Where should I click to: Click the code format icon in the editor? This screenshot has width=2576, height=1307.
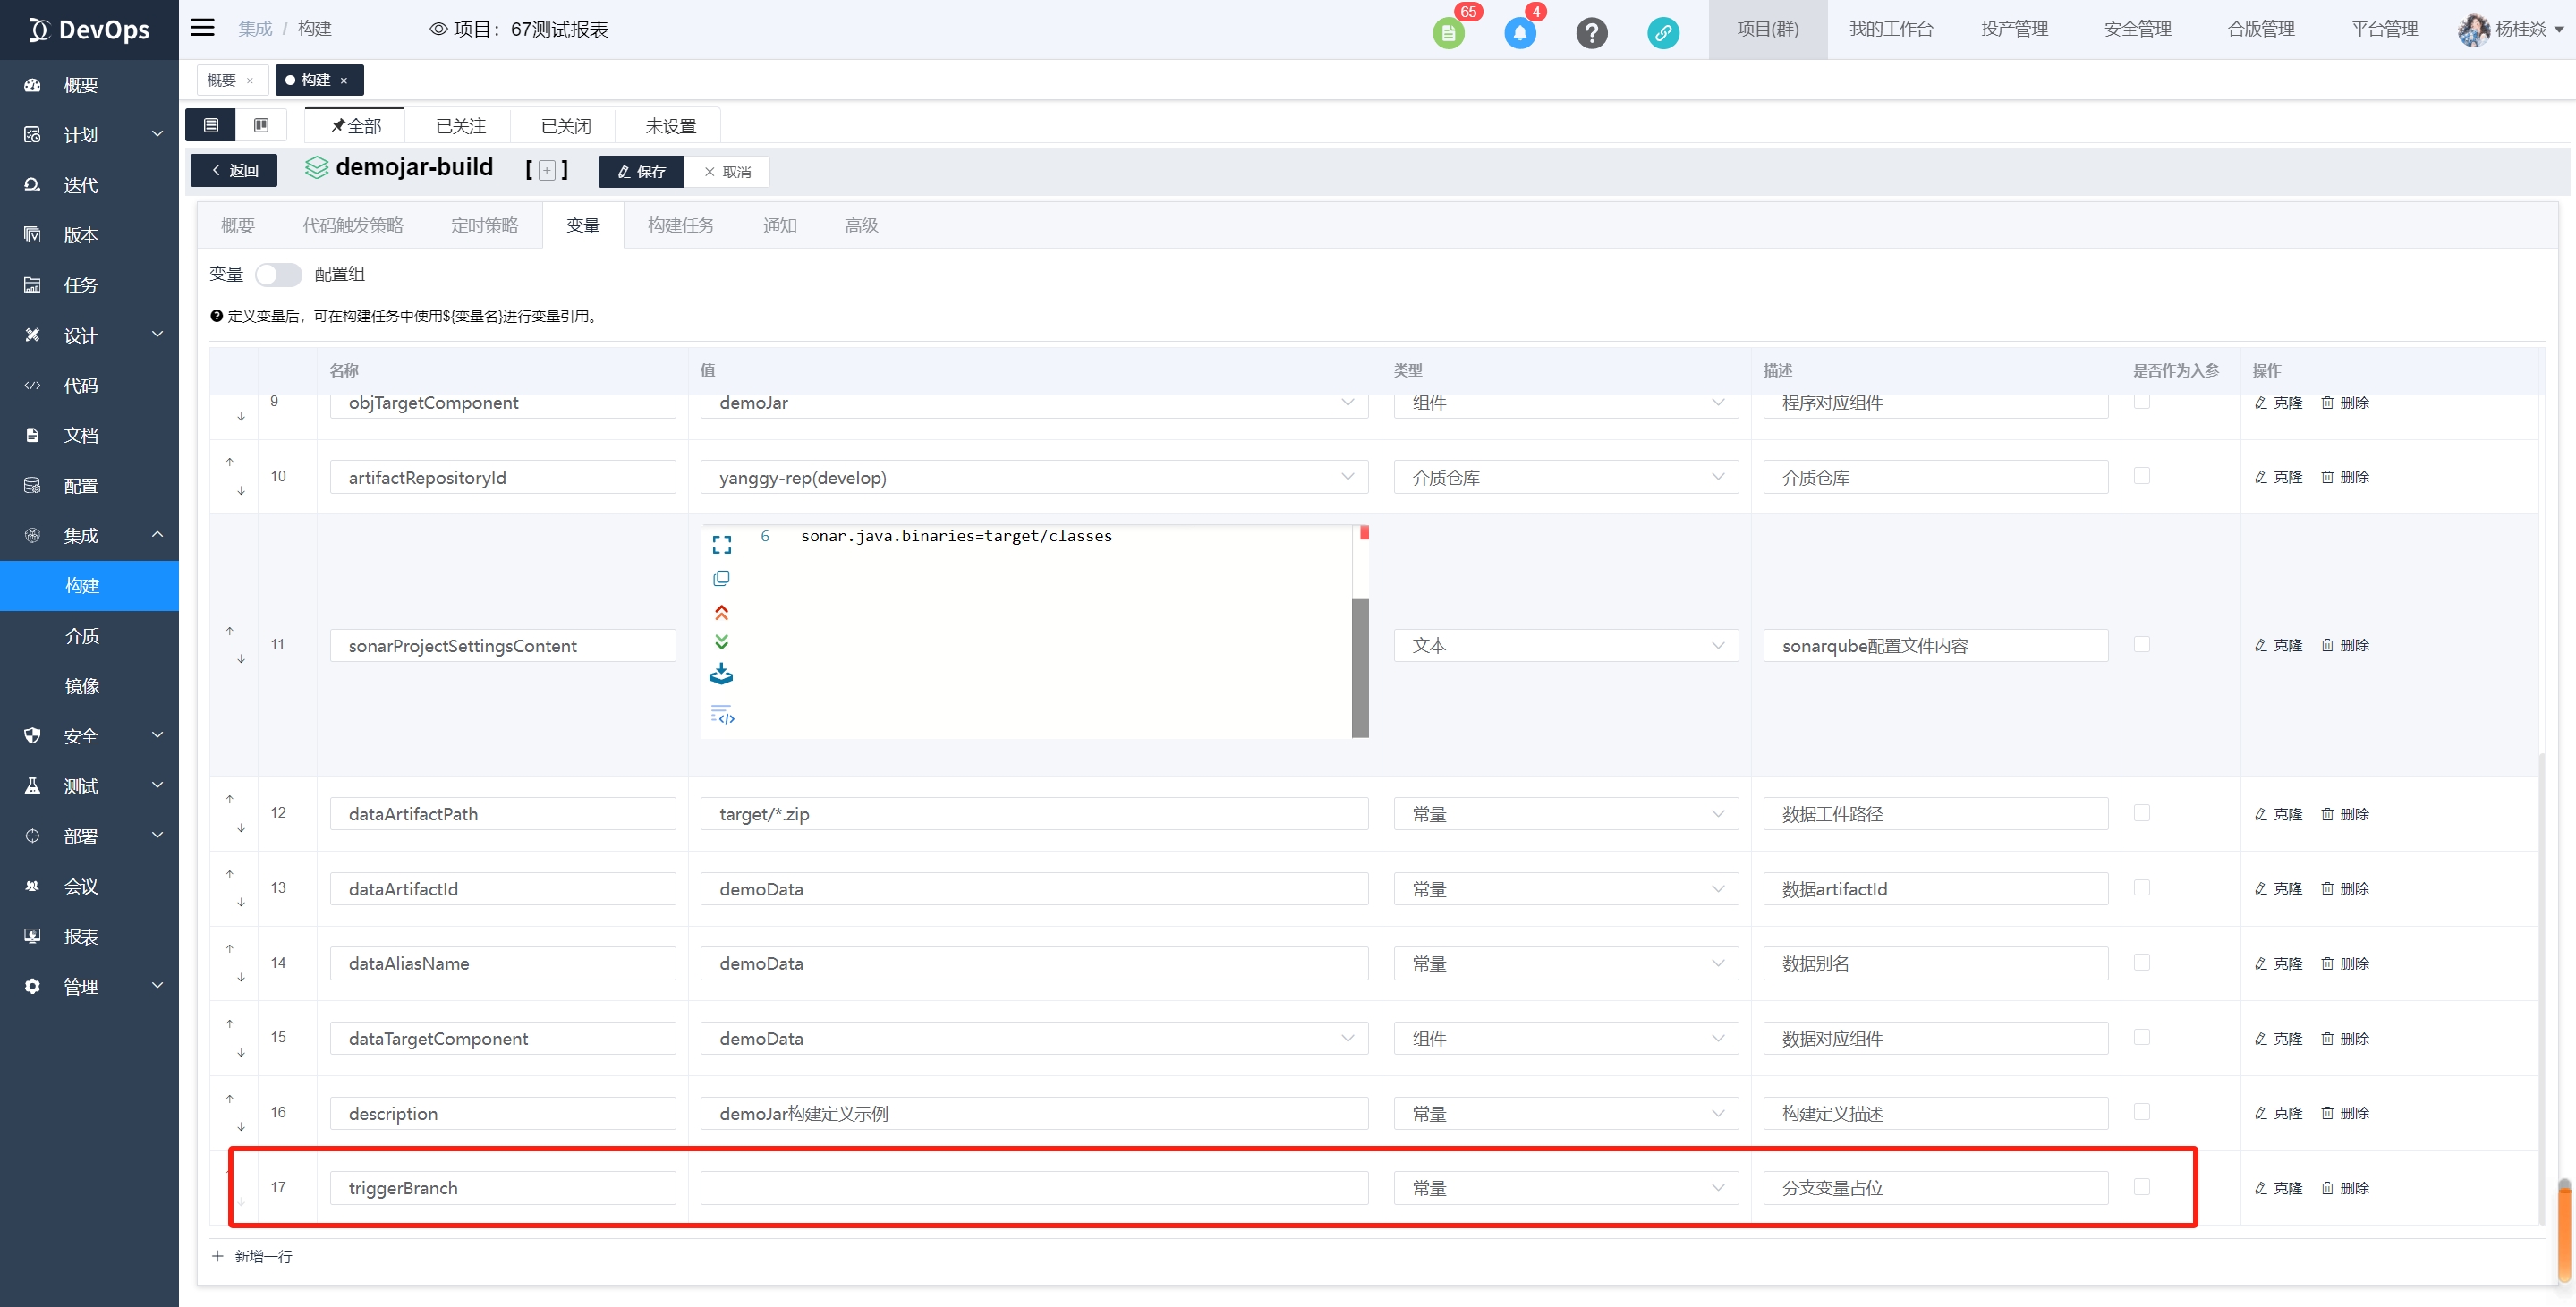click(722, 715)
